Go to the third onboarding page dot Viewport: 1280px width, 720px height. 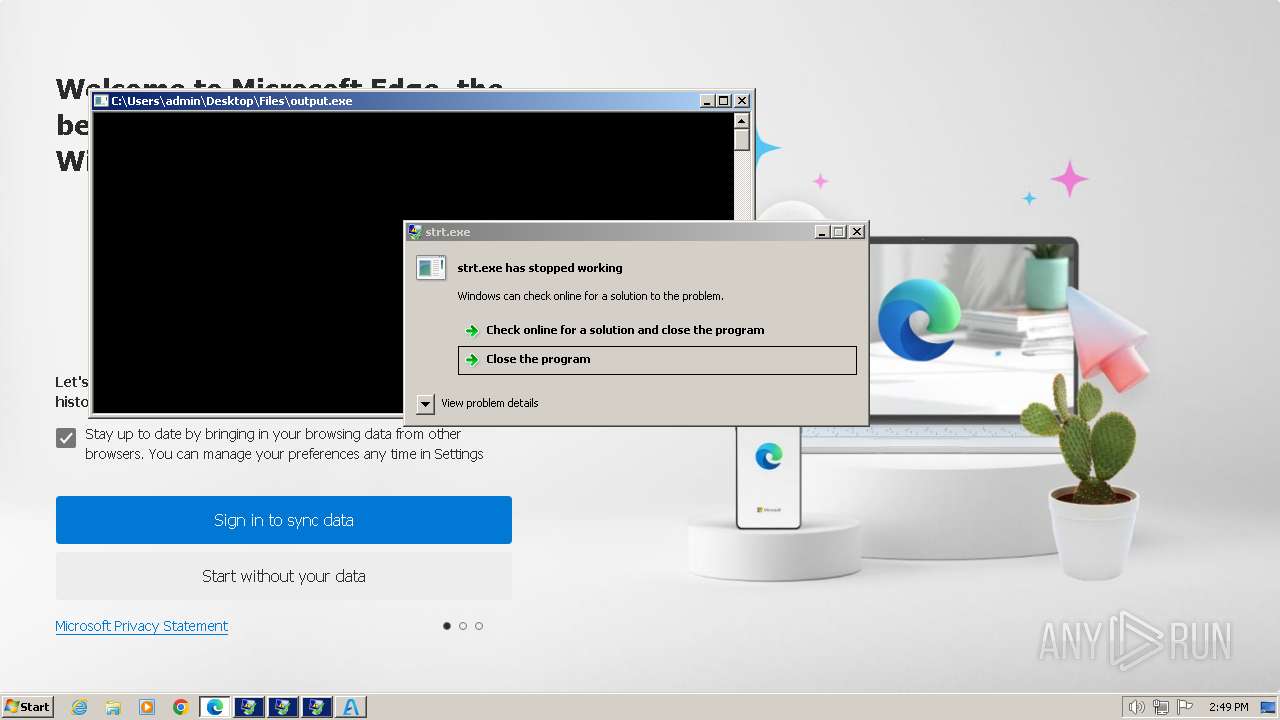tap(479, 626)
